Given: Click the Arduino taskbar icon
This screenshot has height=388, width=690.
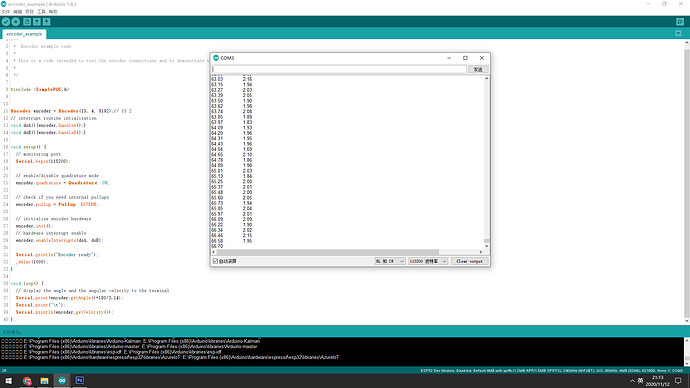Looking at the screenshot, I should pyautogui.click(x=62, y=381).
